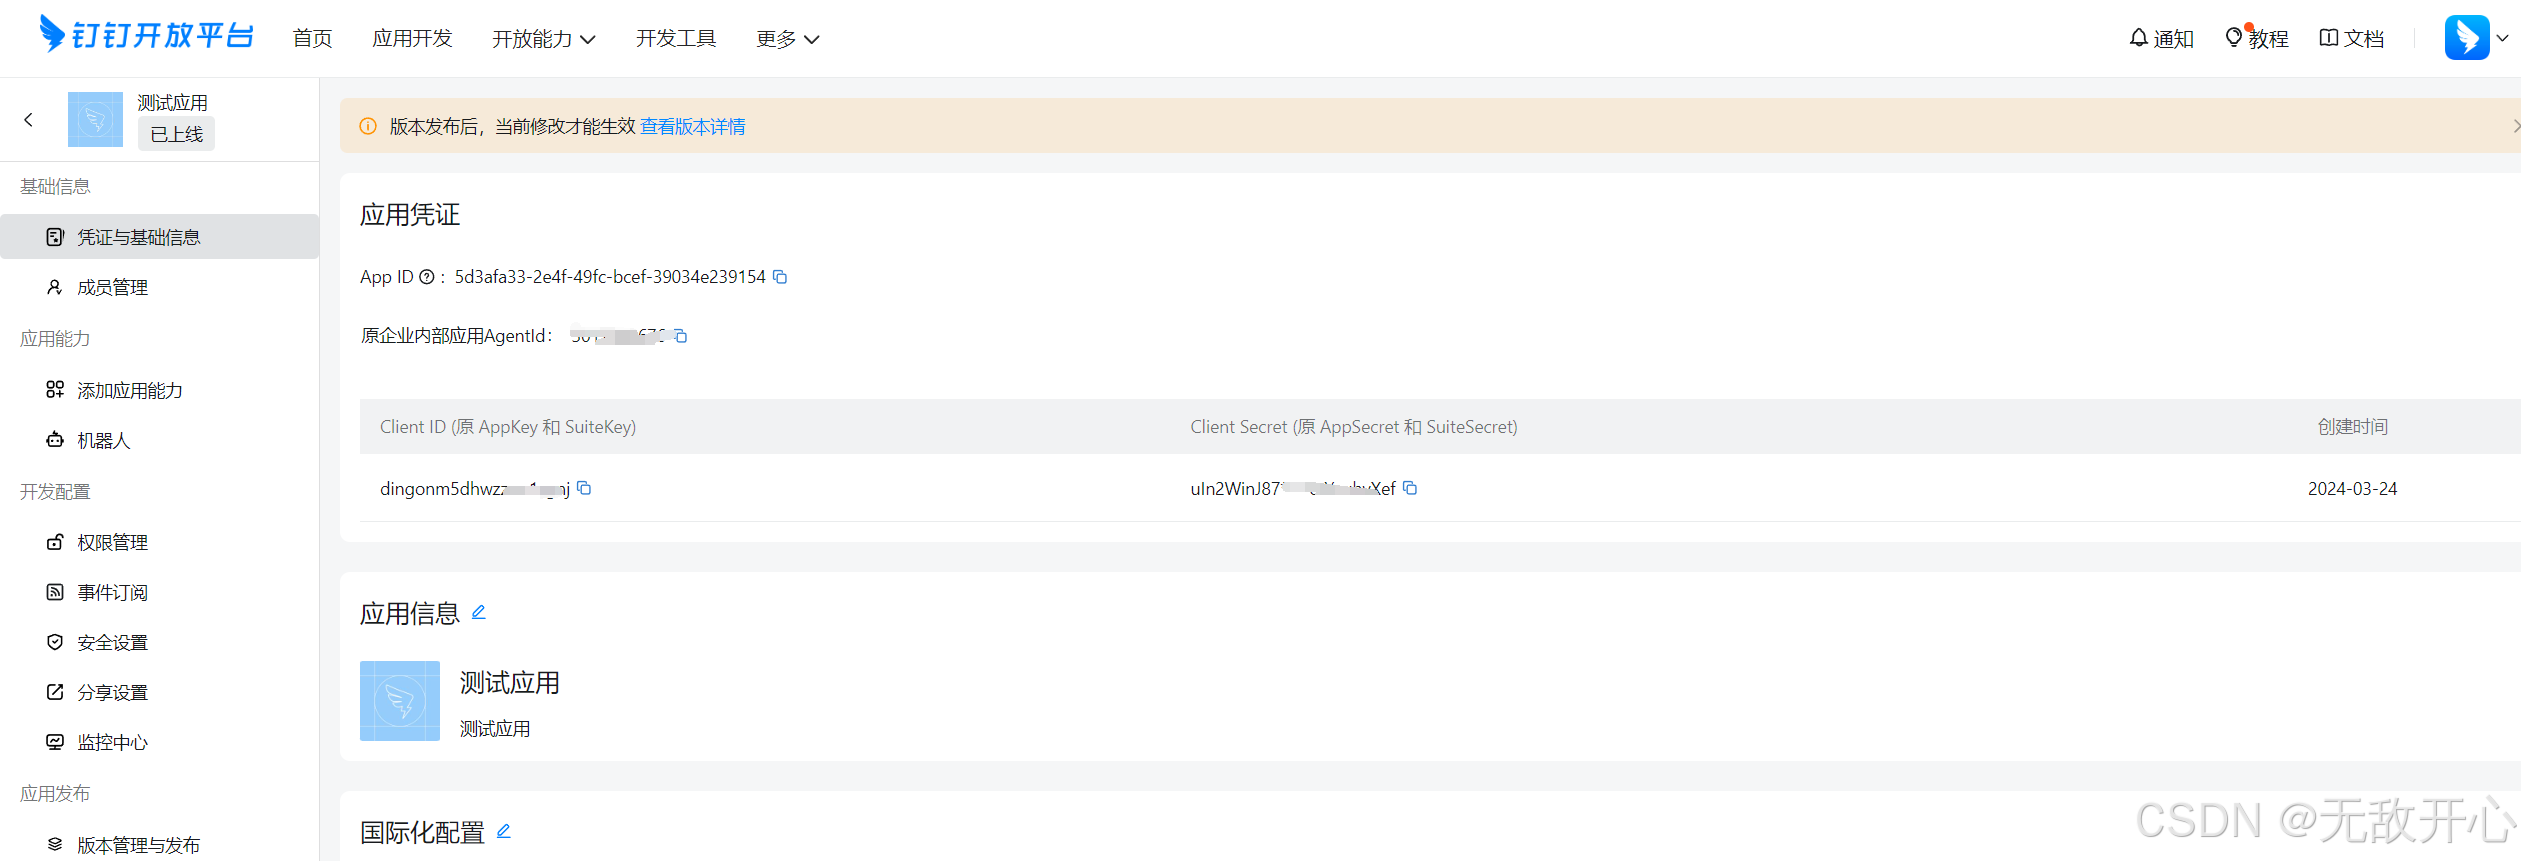This screenshot has width=2521, height=861.
Task: Expand 开放能力 dropdown menu
Action: tap(543, 38)
